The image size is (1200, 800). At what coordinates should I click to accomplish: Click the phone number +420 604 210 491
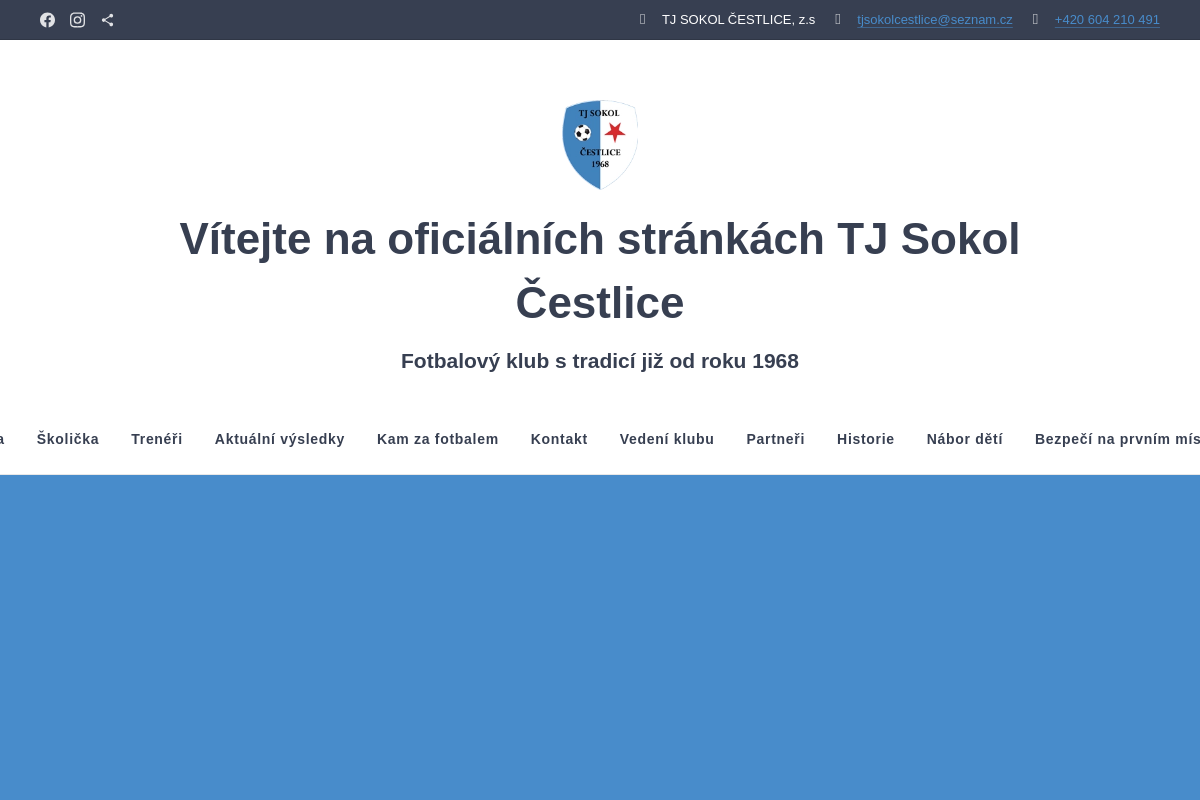[1107, 20]
